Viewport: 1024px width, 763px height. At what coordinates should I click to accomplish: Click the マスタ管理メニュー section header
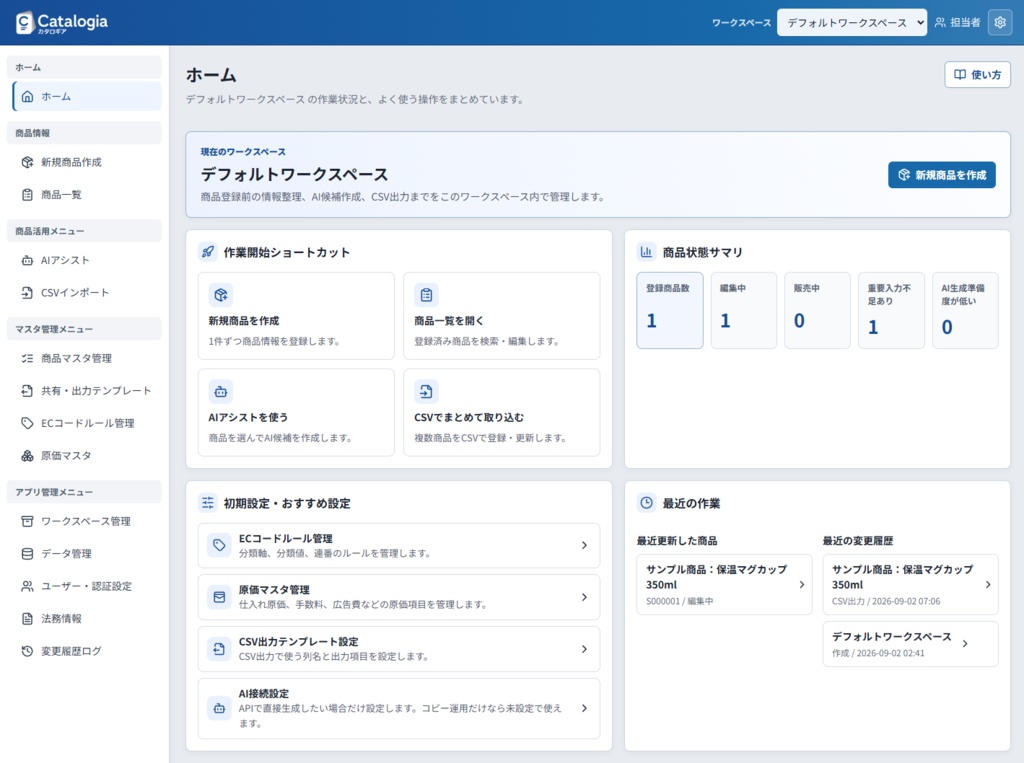pyautogui.click(x=84, y=329)
